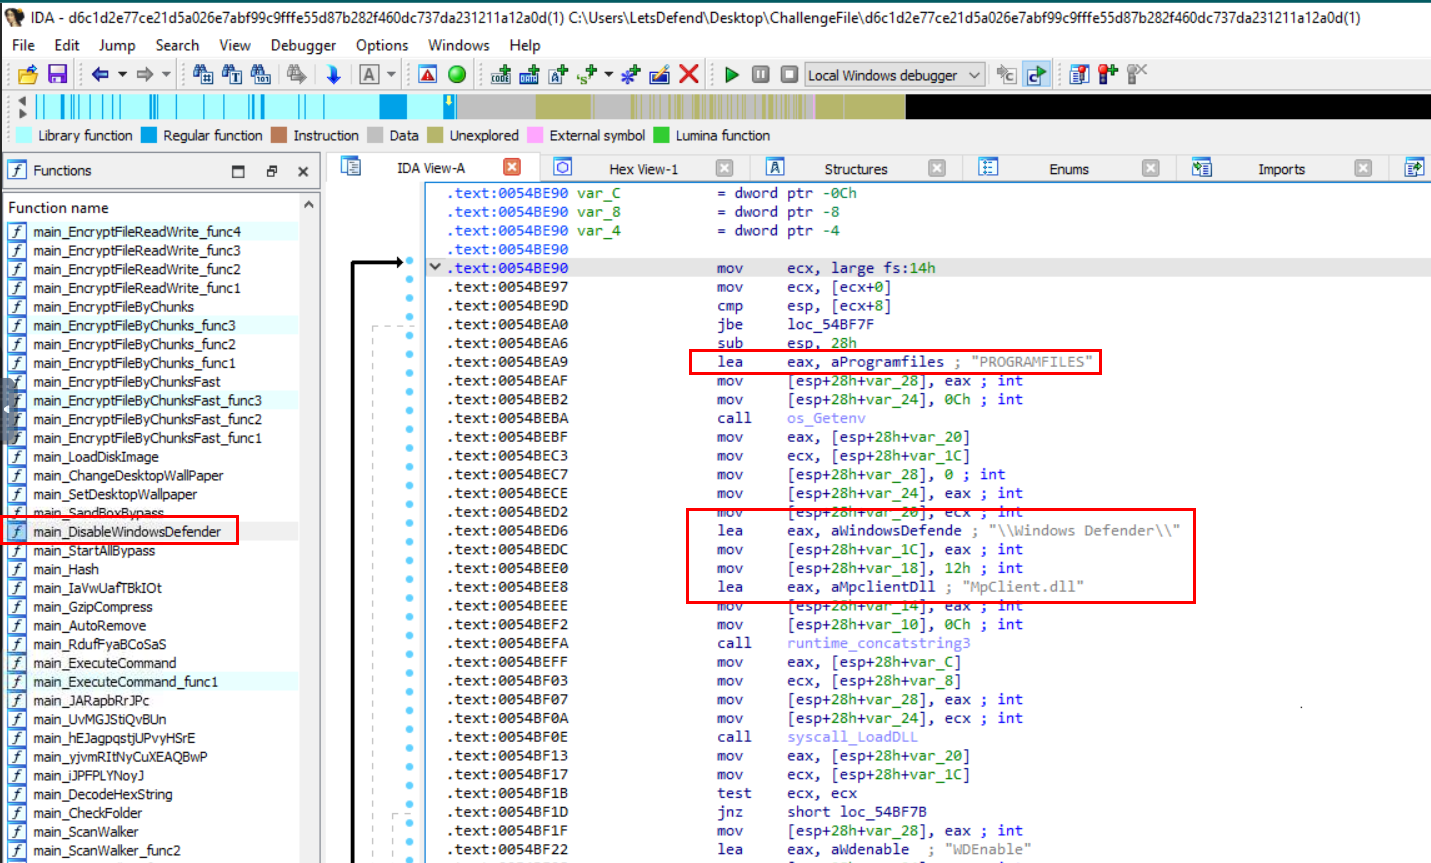
Task: Select main_DisableWindowsDefender in the function list
Action: click(x=126, y=532)
